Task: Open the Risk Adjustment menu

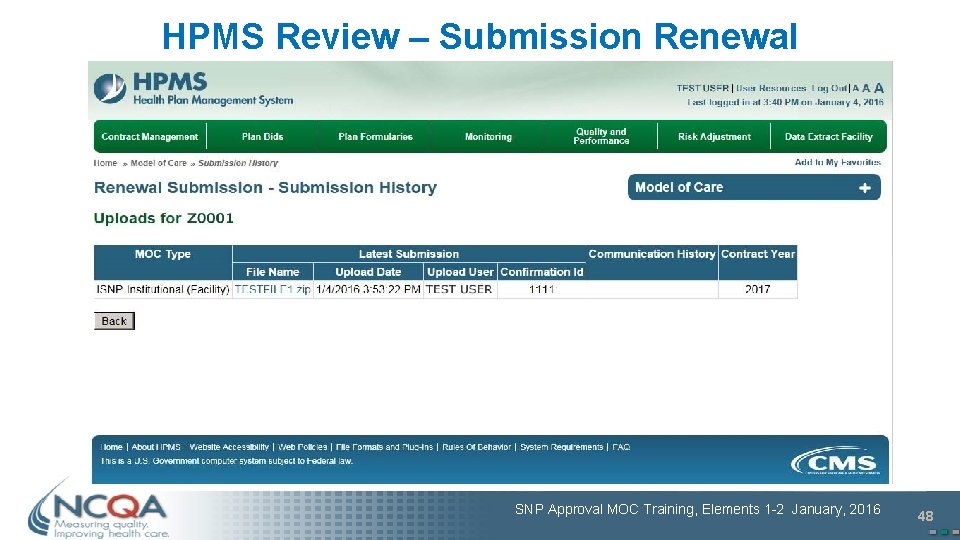Action: pyautogui.click(x=714, y=137)
